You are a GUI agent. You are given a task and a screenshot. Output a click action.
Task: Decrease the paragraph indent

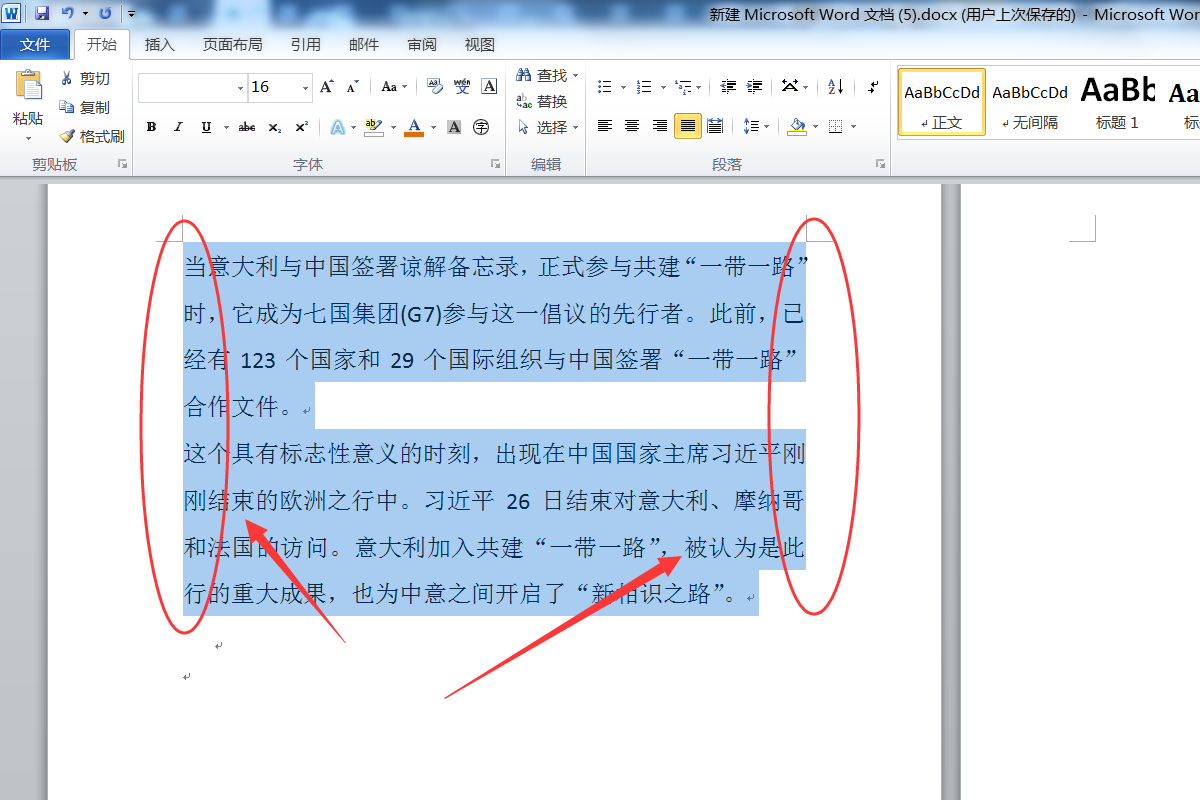(x=728, y=87)
